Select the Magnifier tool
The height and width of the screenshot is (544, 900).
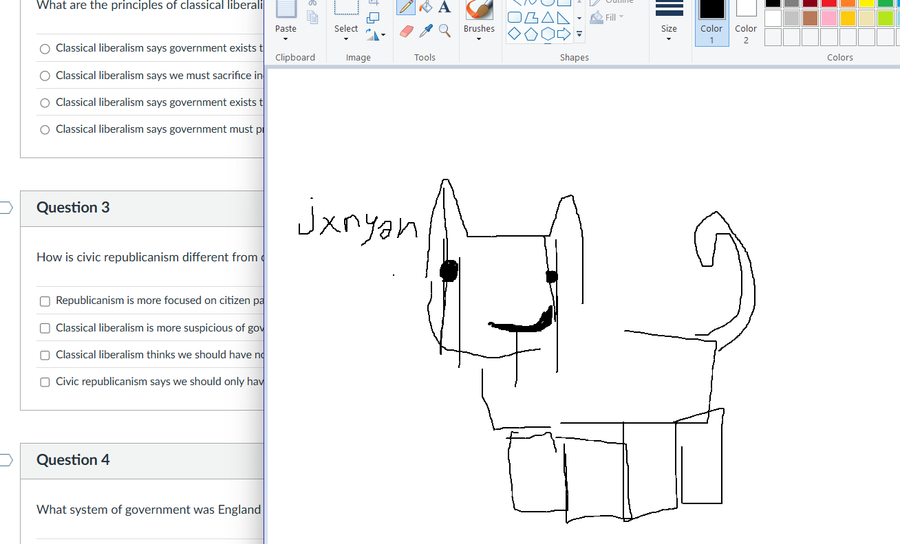click(444, 30)
